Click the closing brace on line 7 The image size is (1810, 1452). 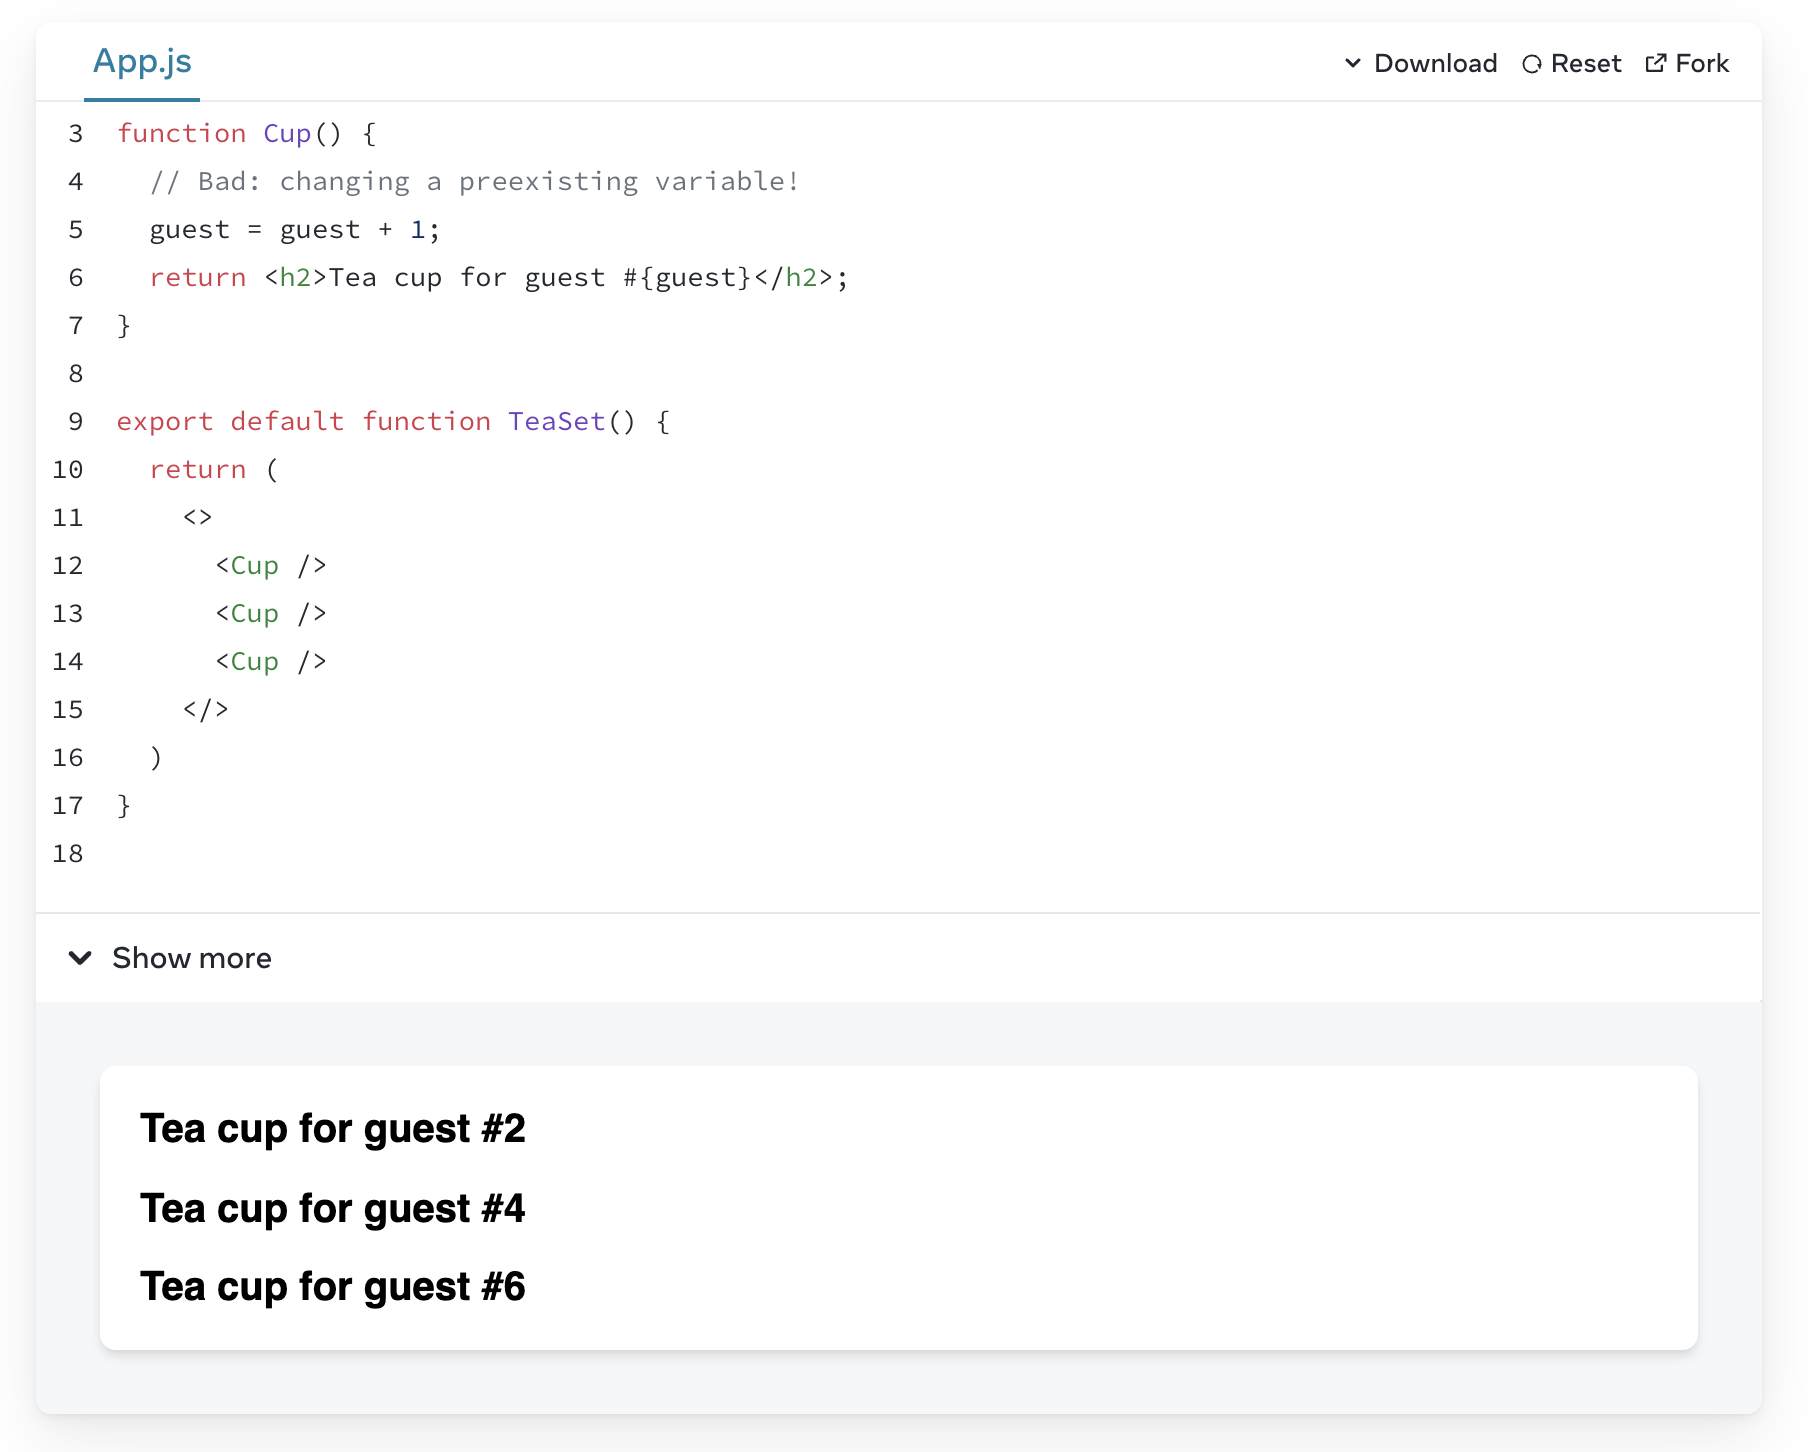124,325
